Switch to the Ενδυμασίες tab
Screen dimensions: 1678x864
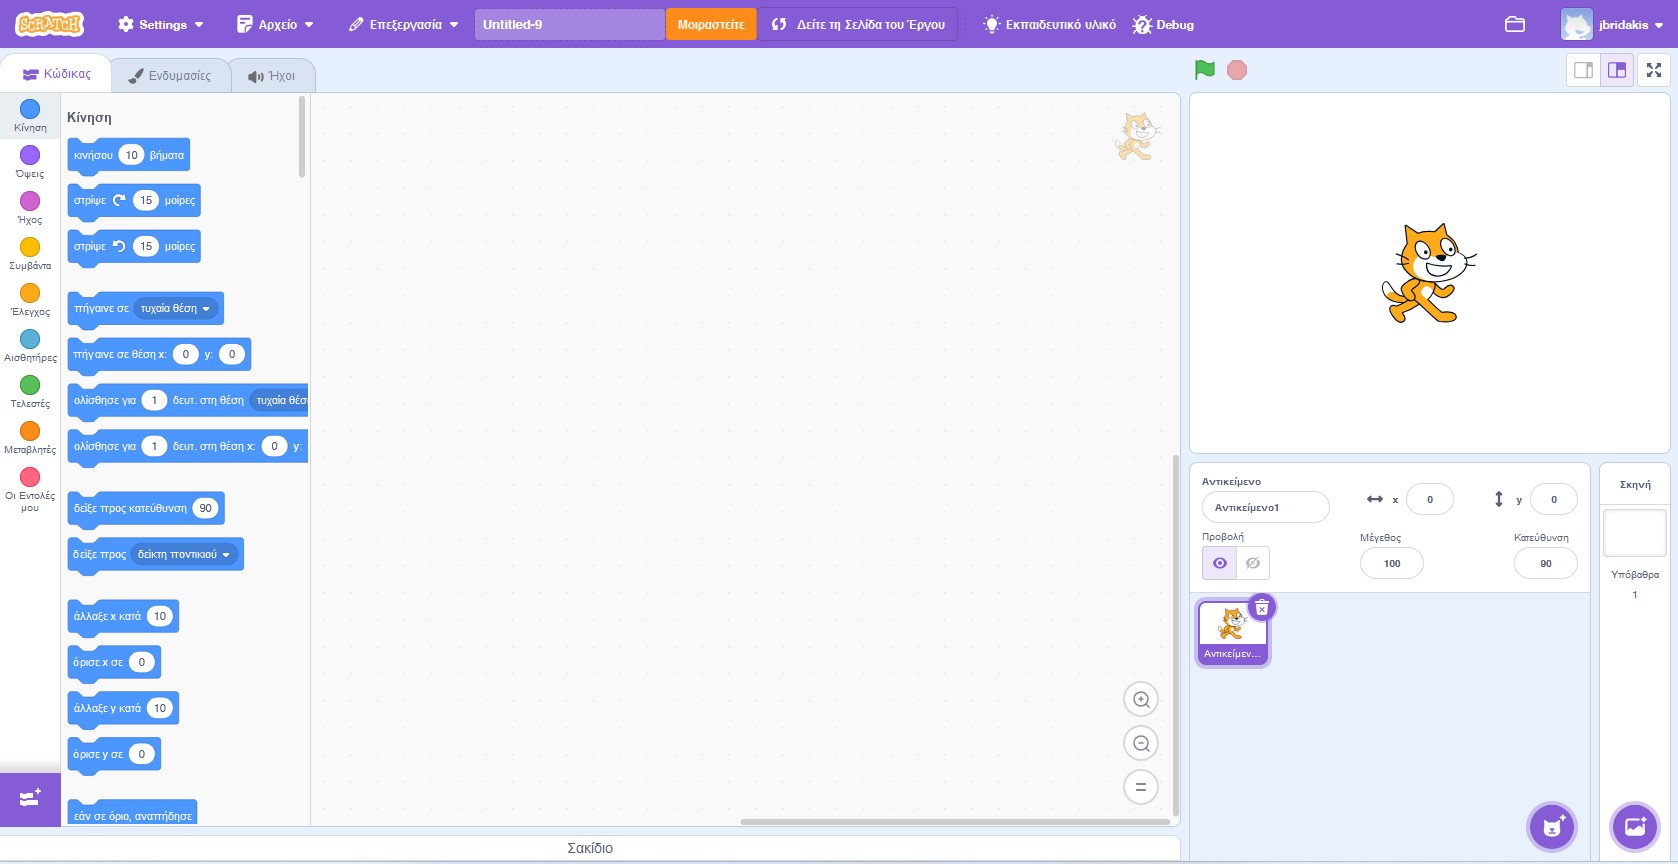[x=170, y=75]
